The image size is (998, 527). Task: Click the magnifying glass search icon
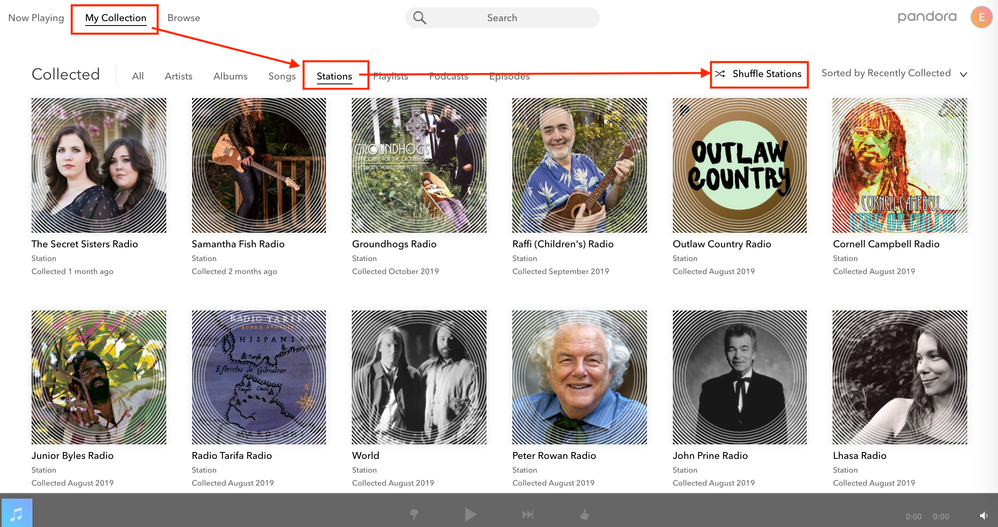[420, 18]
